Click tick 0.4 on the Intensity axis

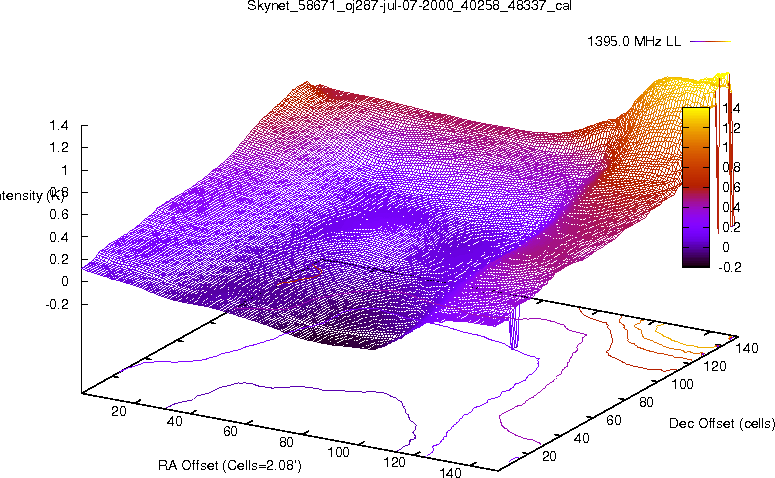pos(59,237)
